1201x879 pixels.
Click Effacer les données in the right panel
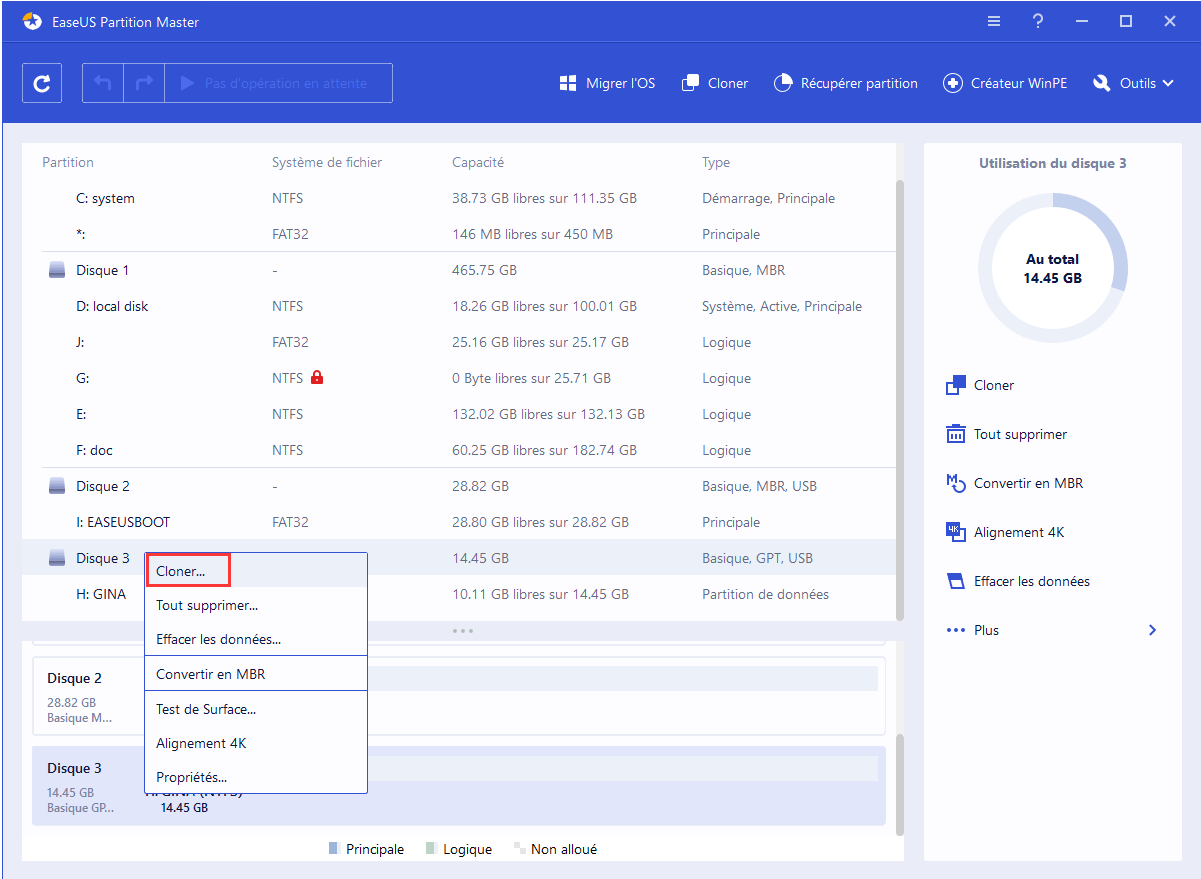click(1017, 581)
